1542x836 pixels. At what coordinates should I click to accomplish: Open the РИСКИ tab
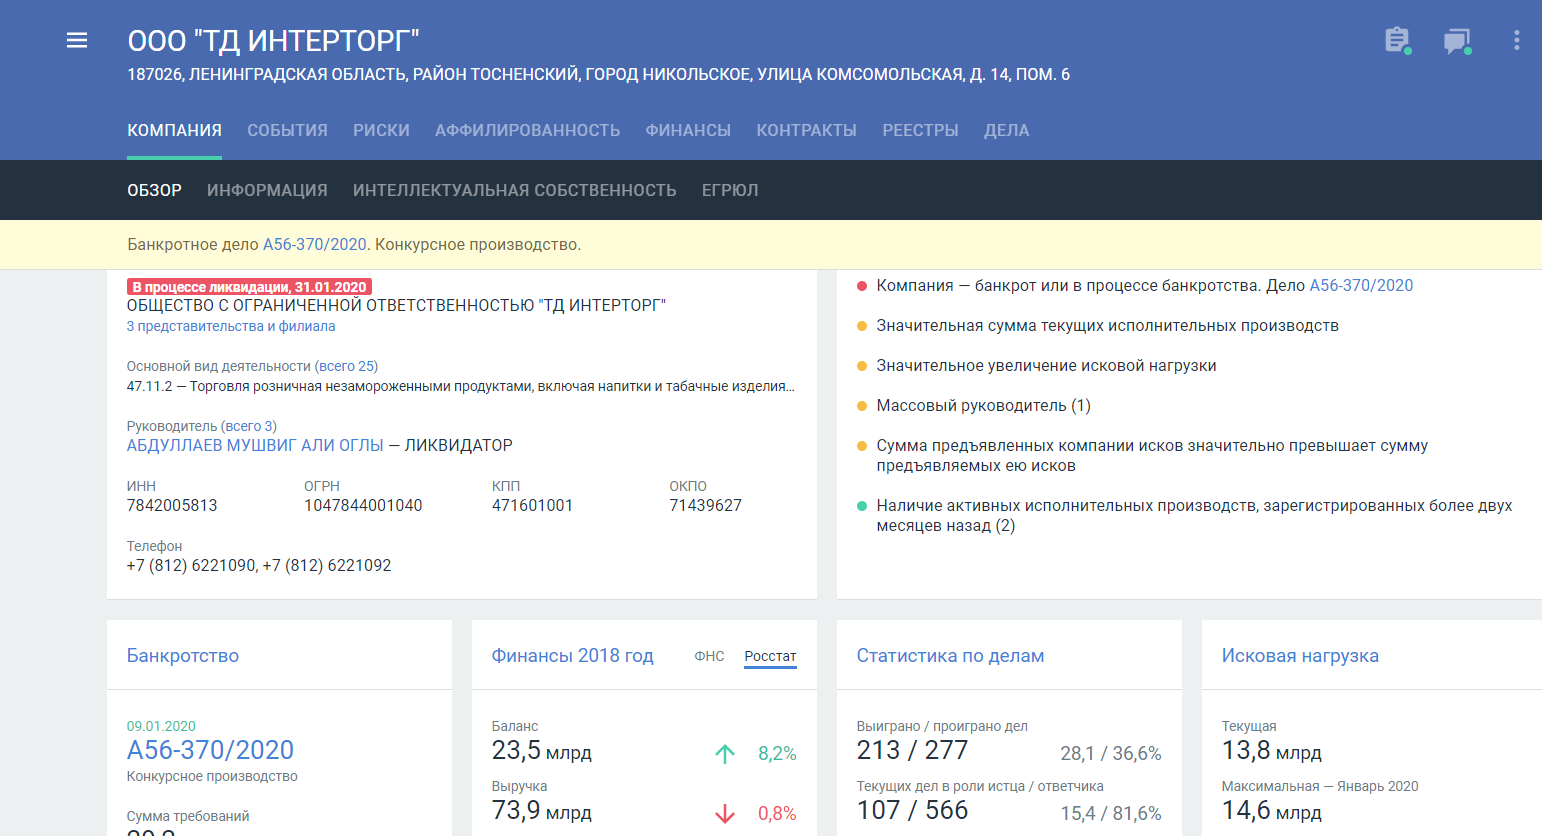381,130
